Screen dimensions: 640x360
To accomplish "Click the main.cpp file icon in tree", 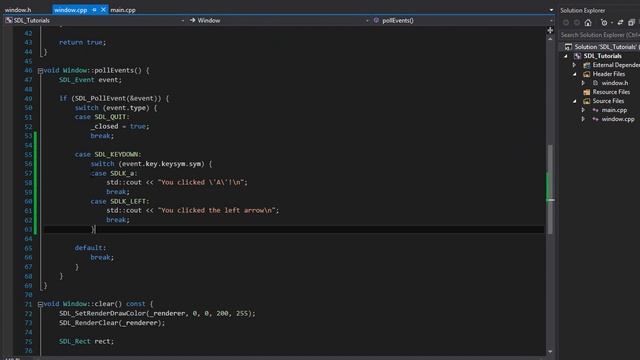I will click(x=595, y=110).
